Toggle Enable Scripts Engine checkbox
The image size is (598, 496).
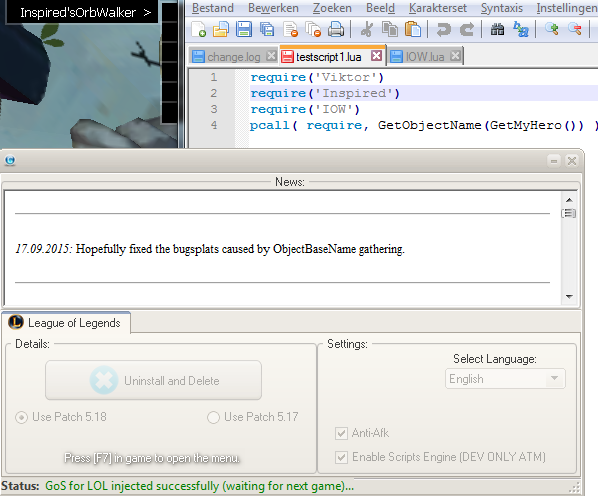click(x=341, y=457)
